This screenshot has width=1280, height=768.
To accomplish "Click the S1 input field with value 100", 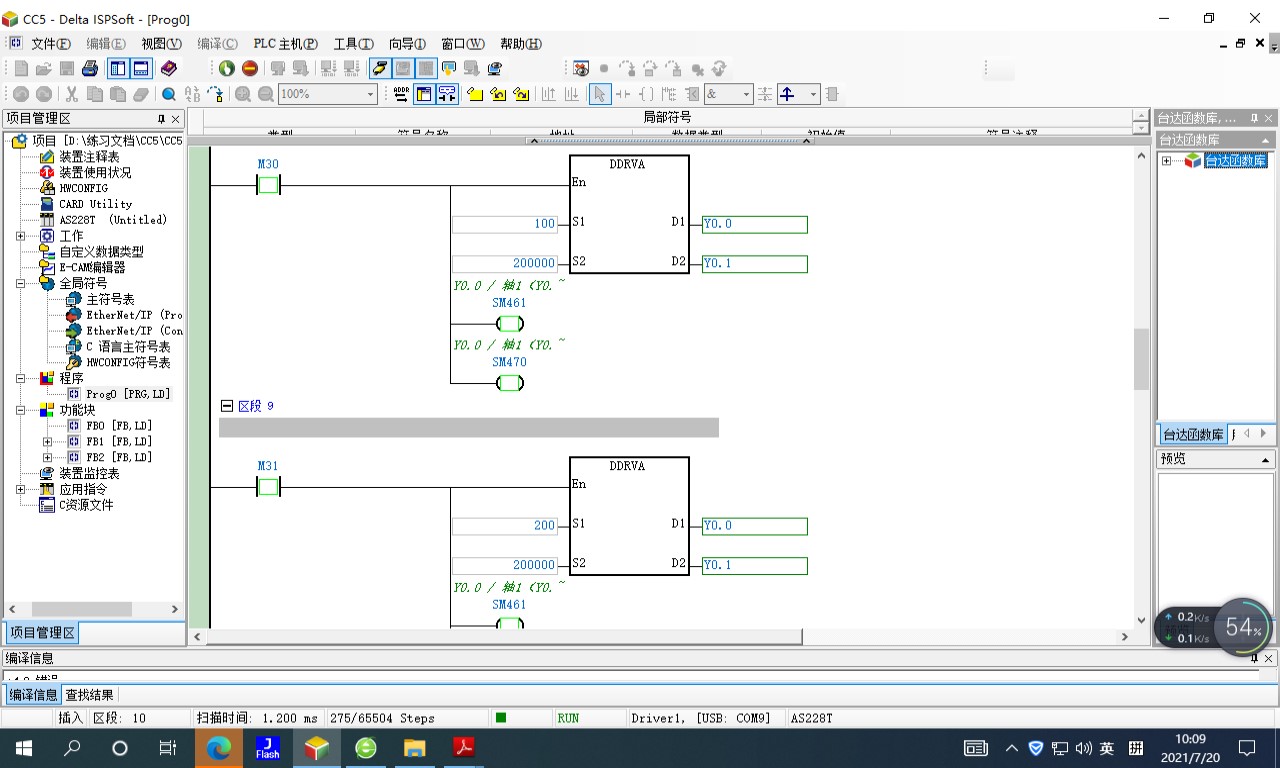I will pyautogui.click(x=505, y=224).
